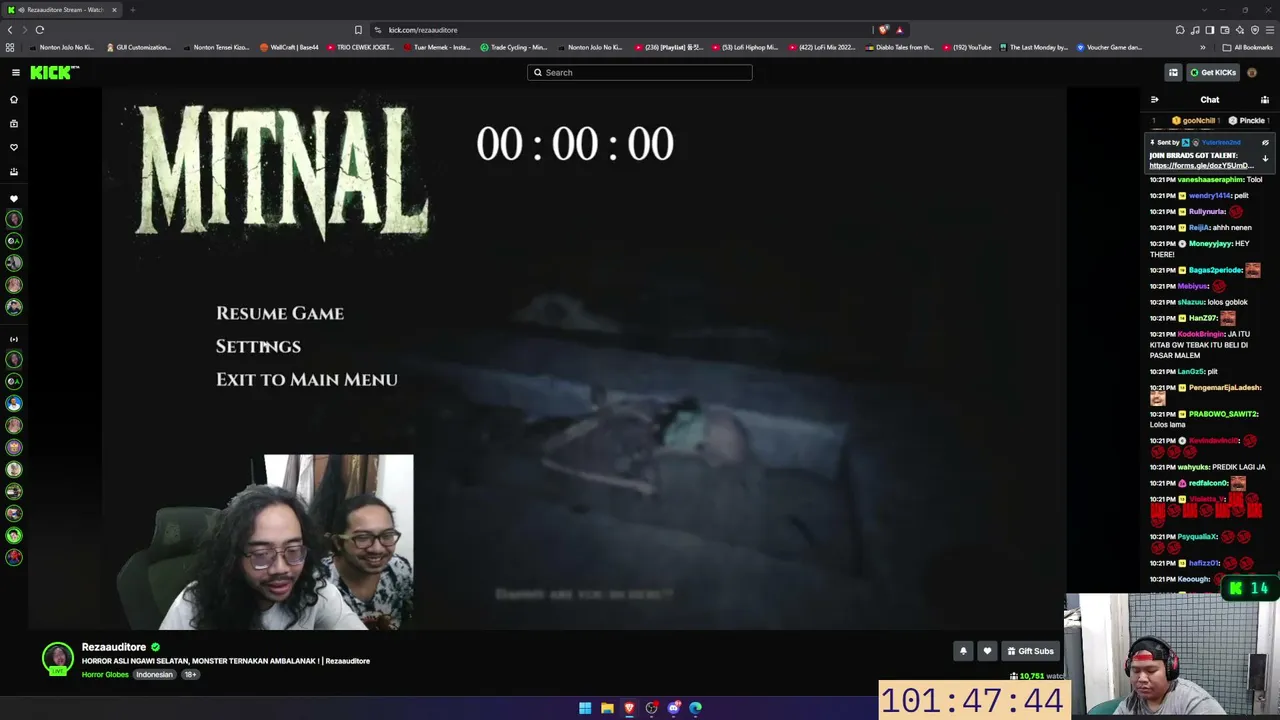Toggle the browser sidebar panel icon
This screenshot has height=720, width=1280.
tap(1210, 30)
